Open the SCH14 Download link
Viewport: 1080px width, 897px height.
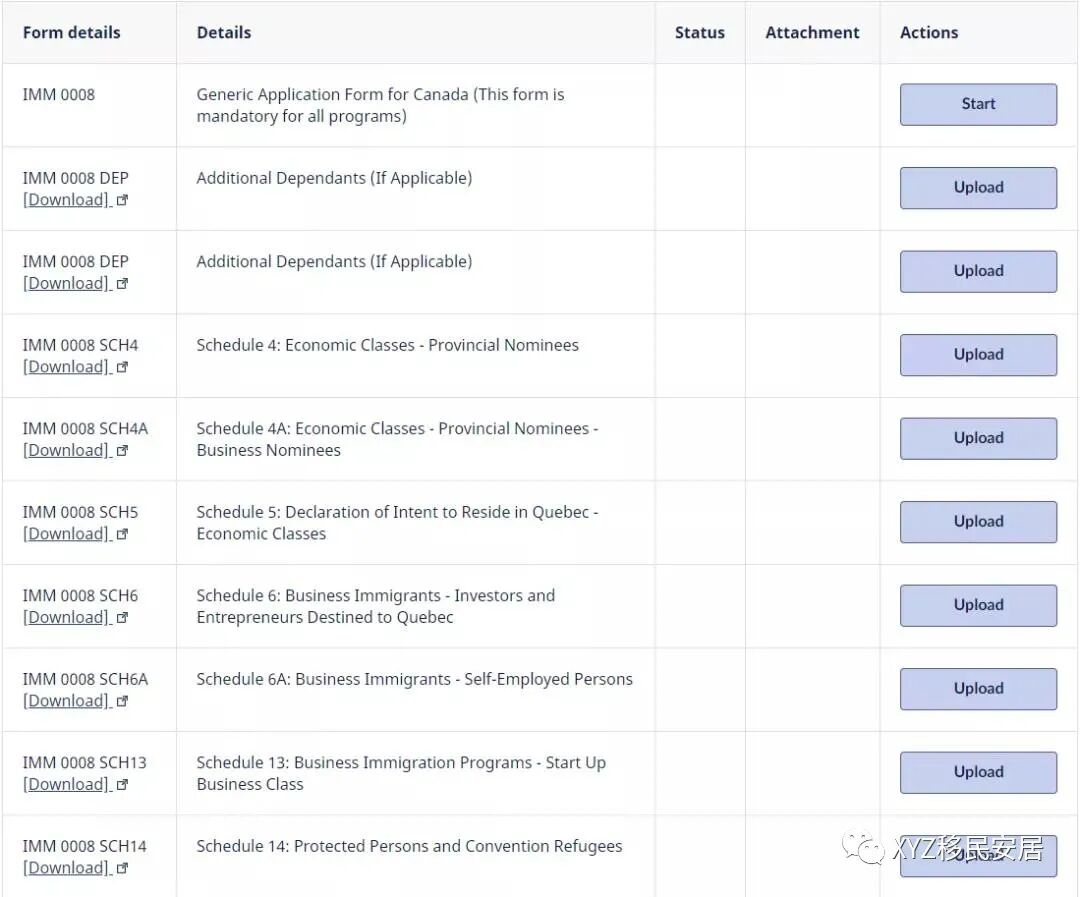pos(66,868)
